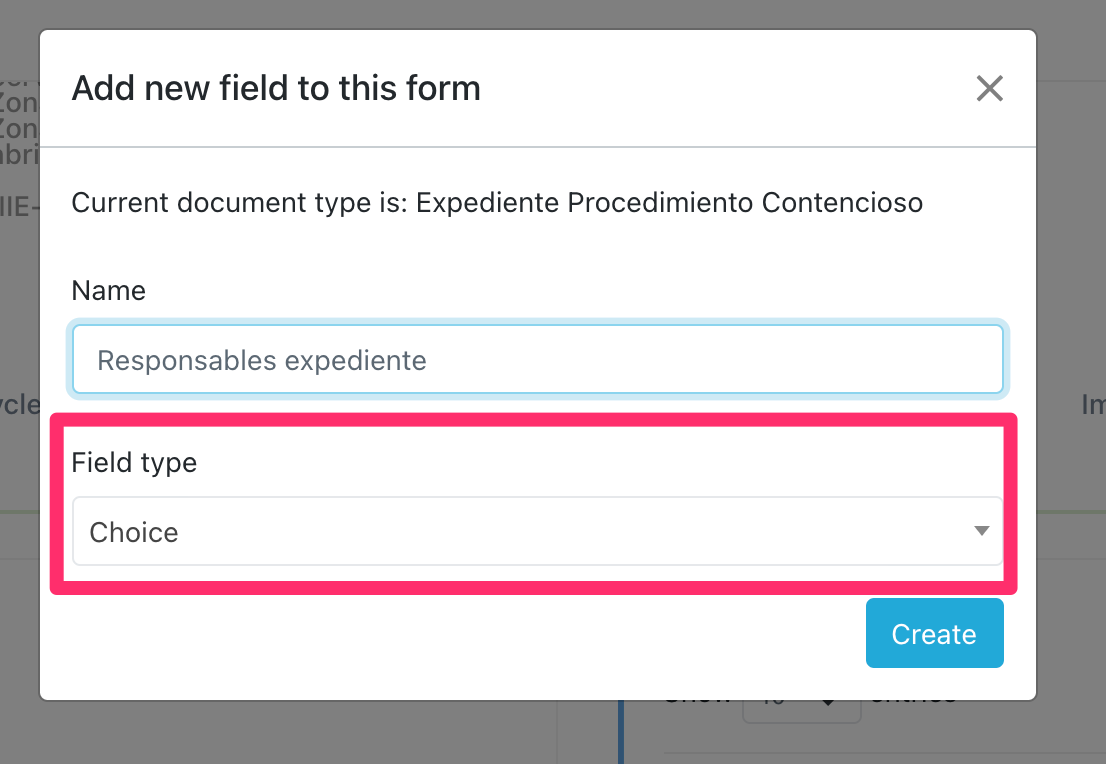Click the Field type label
The width and height of the screenshot is (1106, 764).
point(134,462)
